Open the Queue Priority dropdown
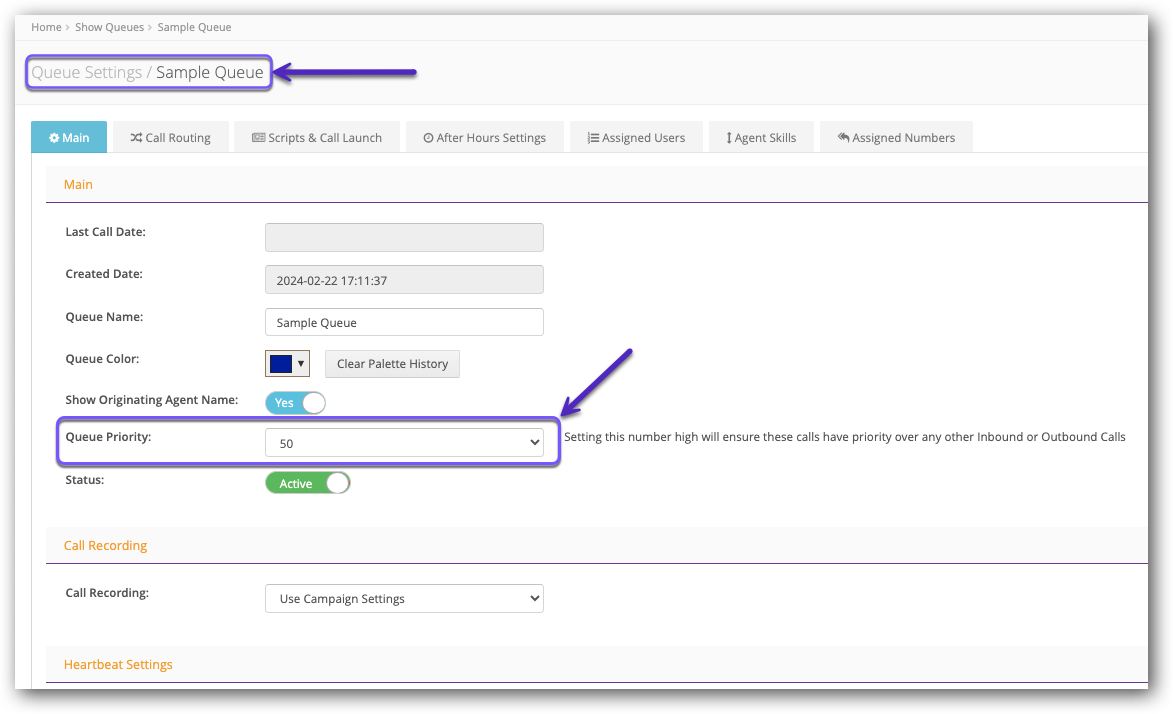Screen dimensions: 1173x714 coord(404,442)
